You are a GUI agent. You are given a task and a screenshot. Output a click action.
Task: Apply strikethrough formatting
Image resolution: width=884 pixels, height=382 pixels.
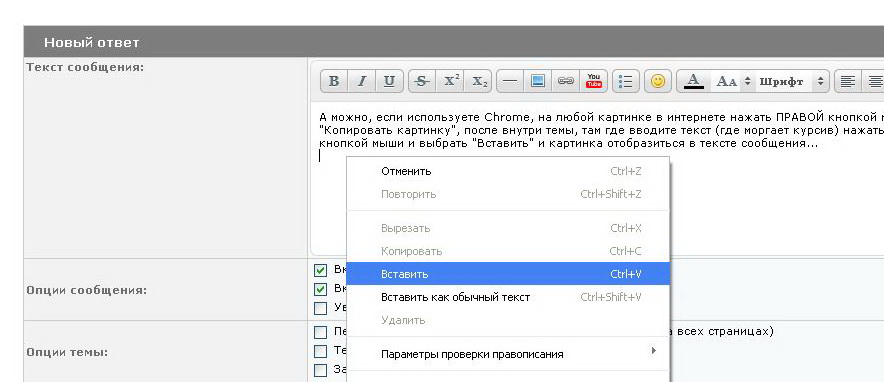tap(421, 81)
